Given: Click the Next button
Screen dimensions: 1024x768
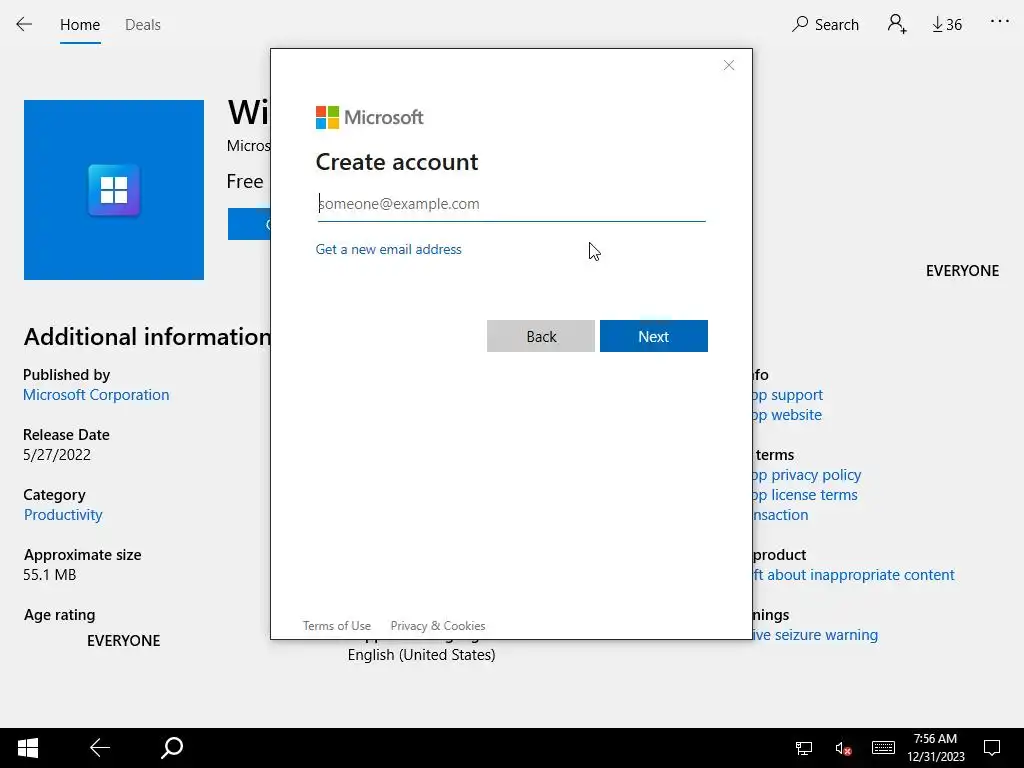Looking at the screenshot, I should point(654,336).
